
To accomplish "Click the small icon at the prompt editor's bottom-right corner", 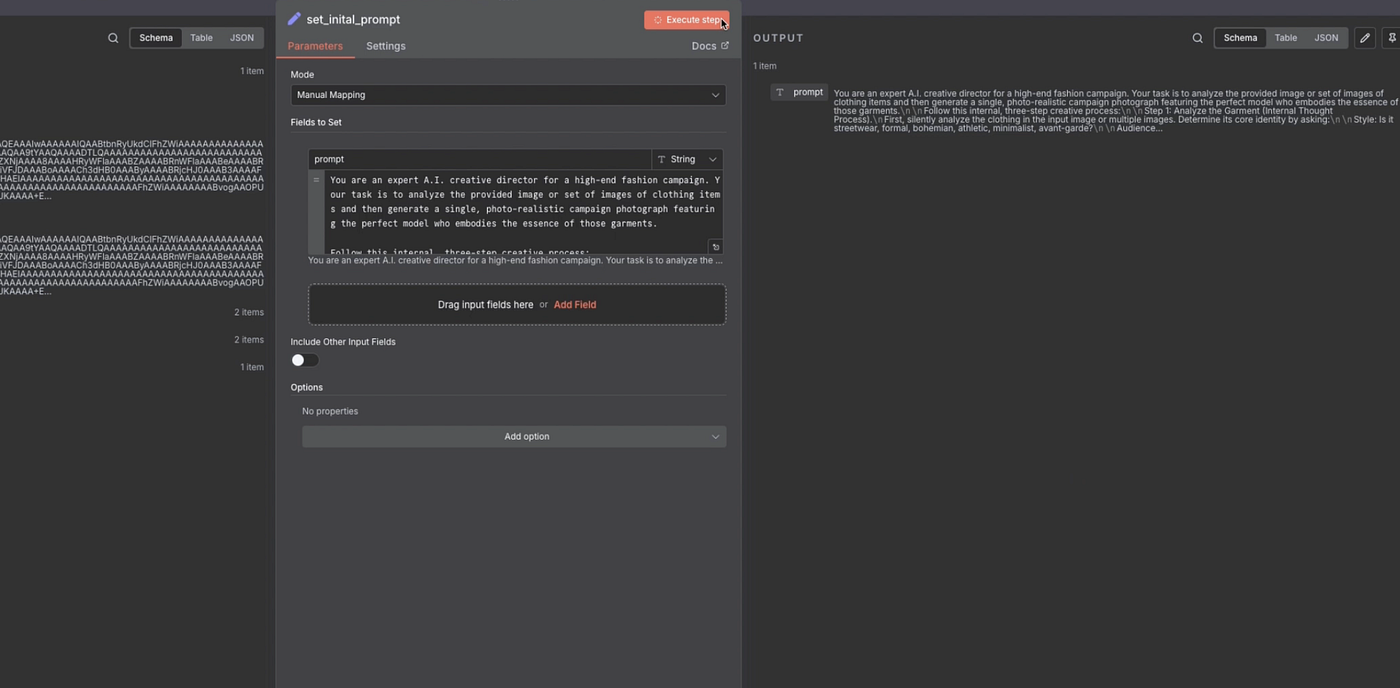I will (x=715, y=247).
